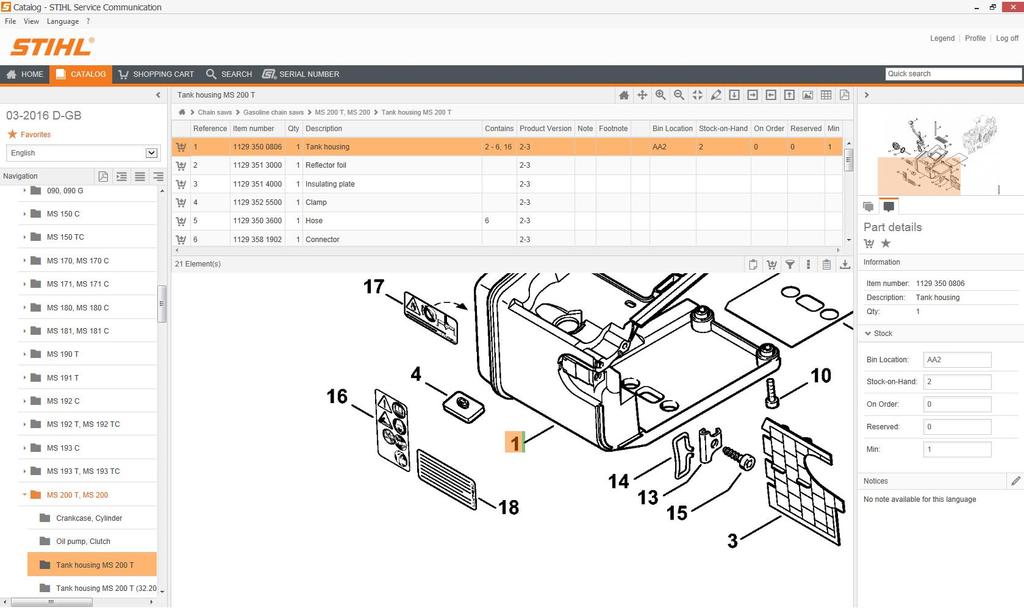This screenshot has width=1024, height=608.
Task: Select Oil pump, Clutch tree item
Action: point(83,541)
